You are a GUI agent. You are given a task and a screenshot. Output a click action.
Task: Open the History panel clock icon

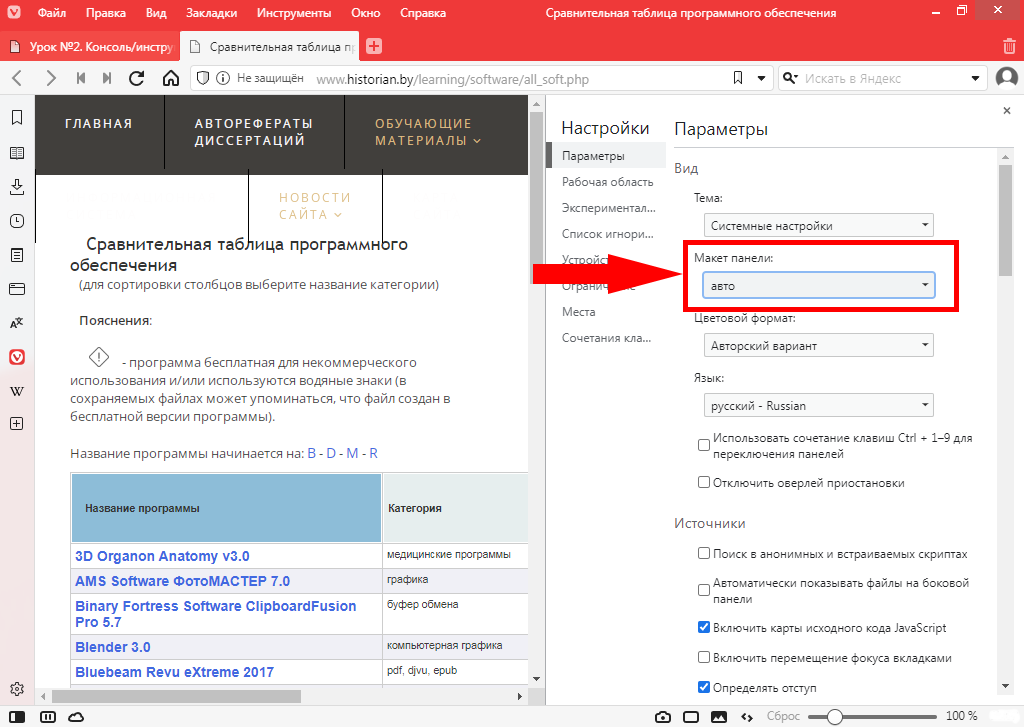[x=17, y=221]
